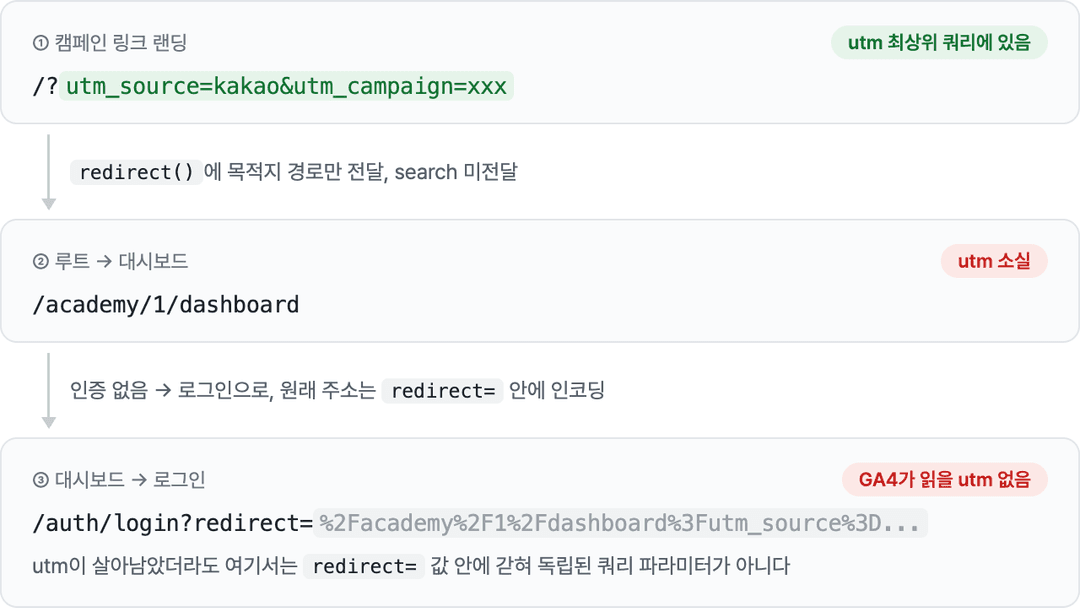This screenshot has width=1080, height=608.
Task: Select the red 'utm 소실' badge
Action: point(994,261)
